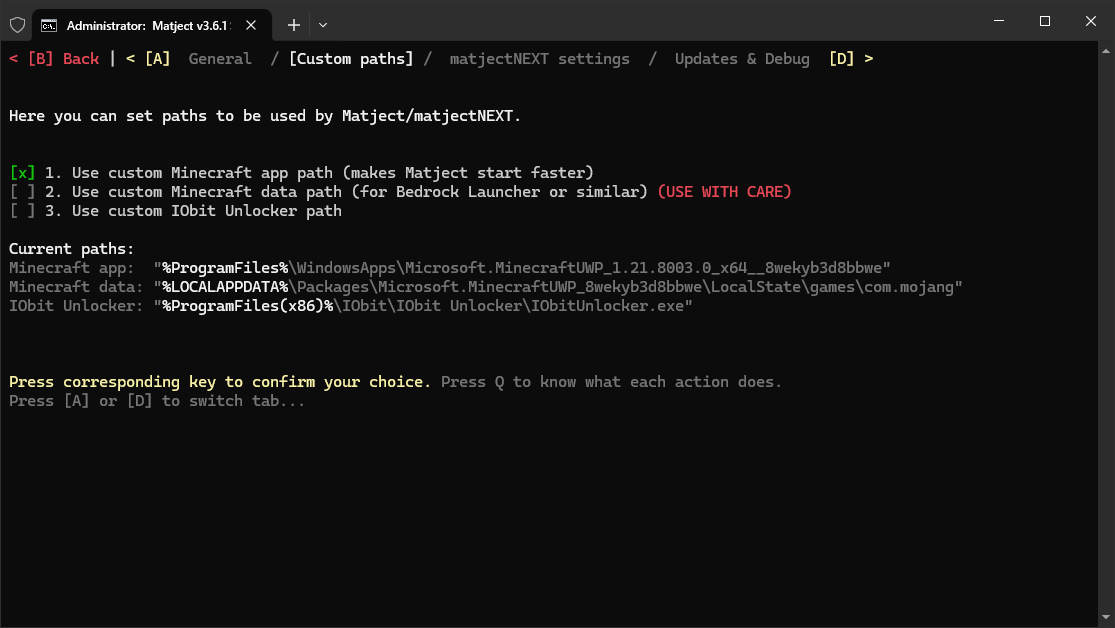Open the matjectNEXT settings tab
Viewport: 1115px width, 628px height.
539,58
